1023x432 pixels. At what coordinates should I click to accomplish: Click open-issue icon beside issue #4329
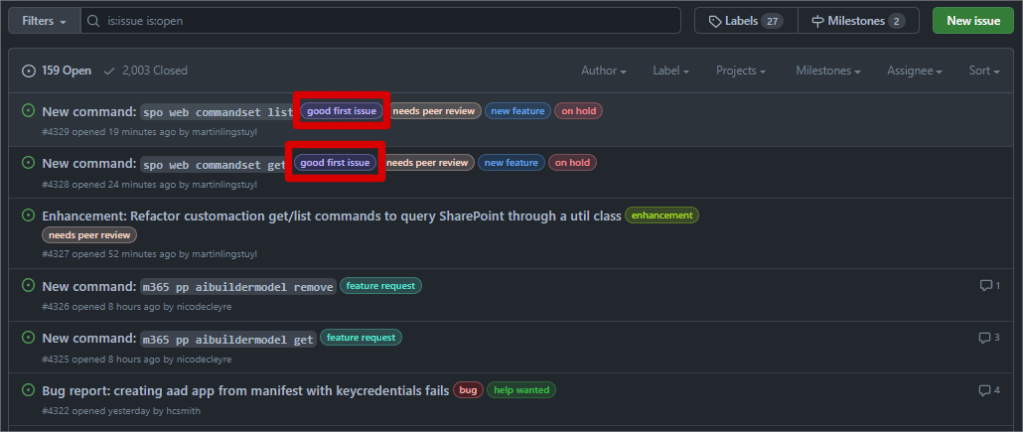28,111
